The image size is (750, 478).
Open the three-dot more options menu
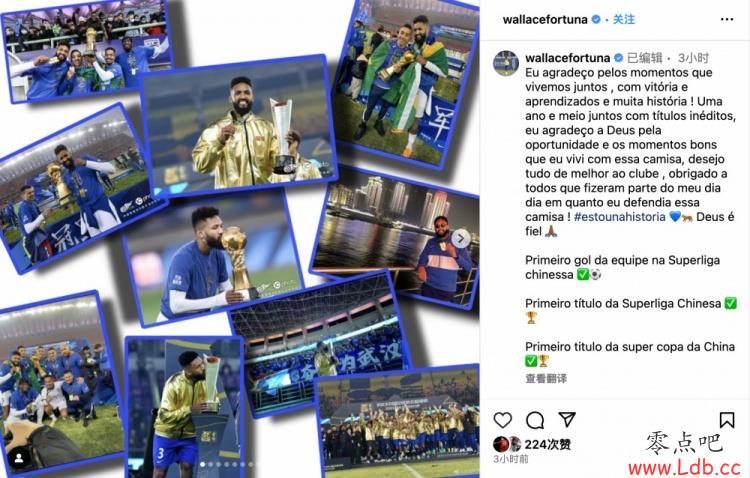727,19
